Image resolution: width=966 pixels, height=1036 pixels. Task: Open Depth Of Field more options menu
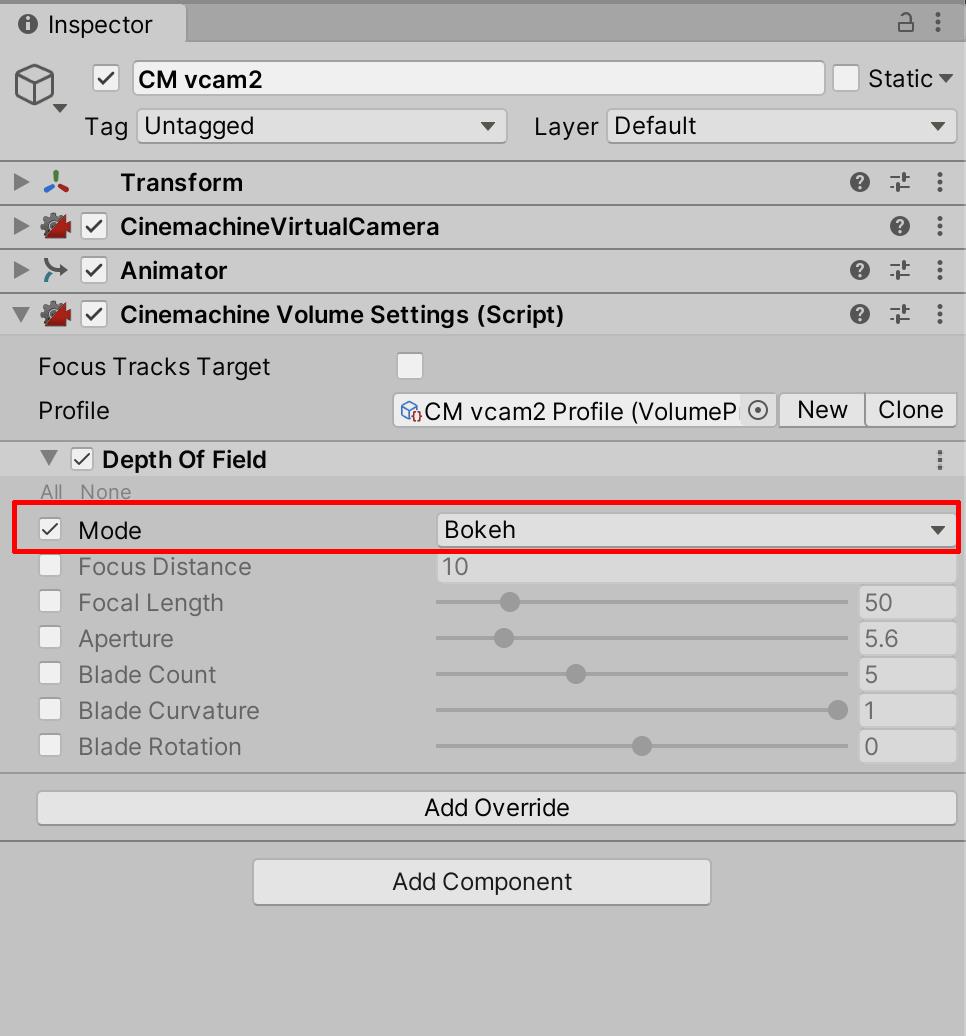(x=940, y=460)
